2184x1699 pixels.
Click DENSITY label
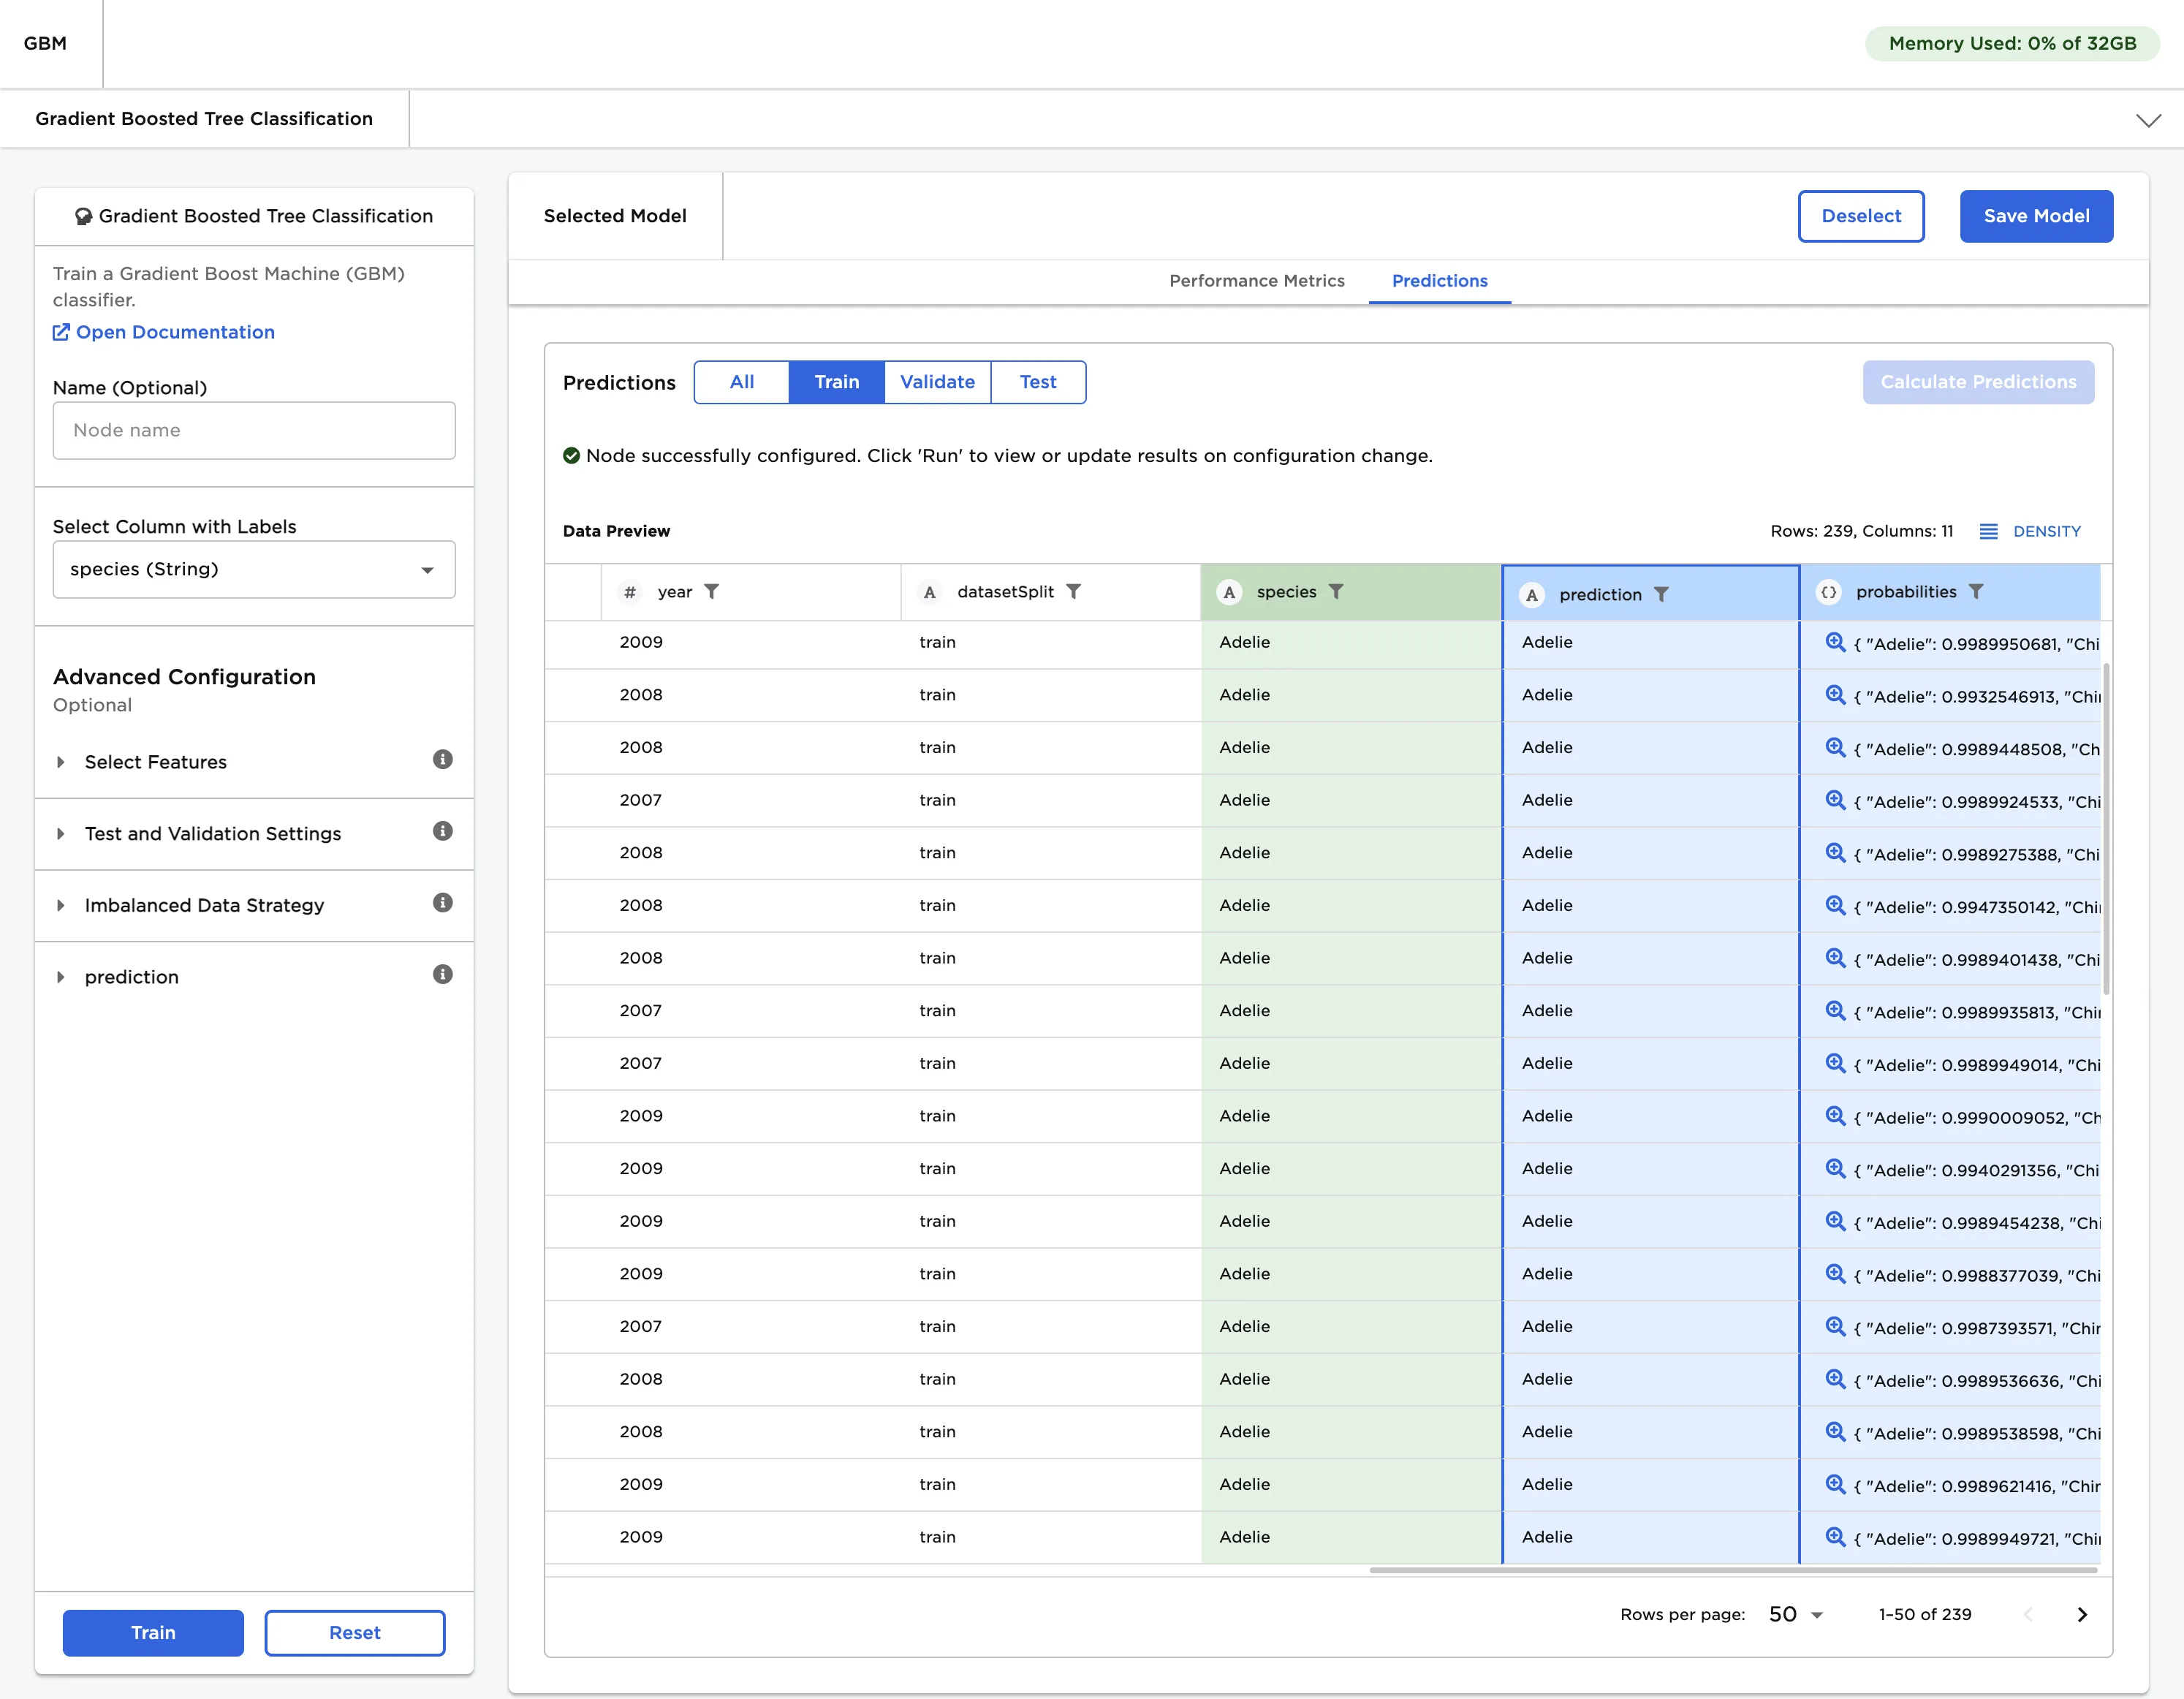point(2046,532)
